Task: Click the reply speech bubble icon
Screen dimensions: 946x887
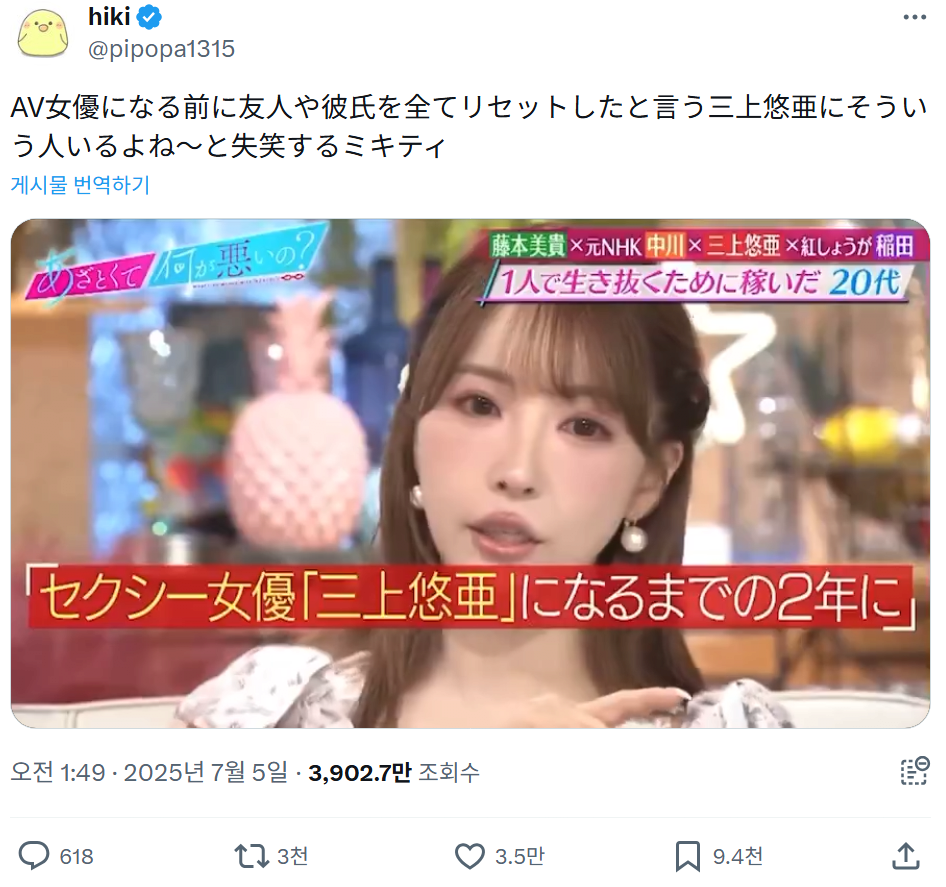Action: [x=34, y=856]
